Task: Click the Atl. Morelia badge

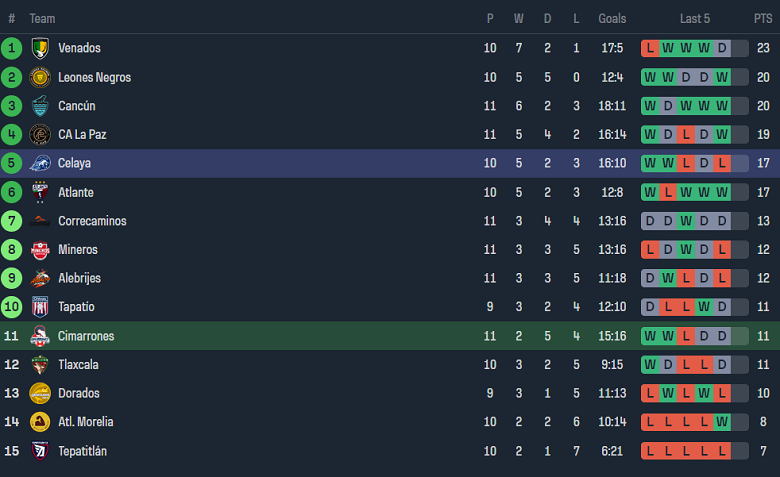Action: click(x=40, y=422)
